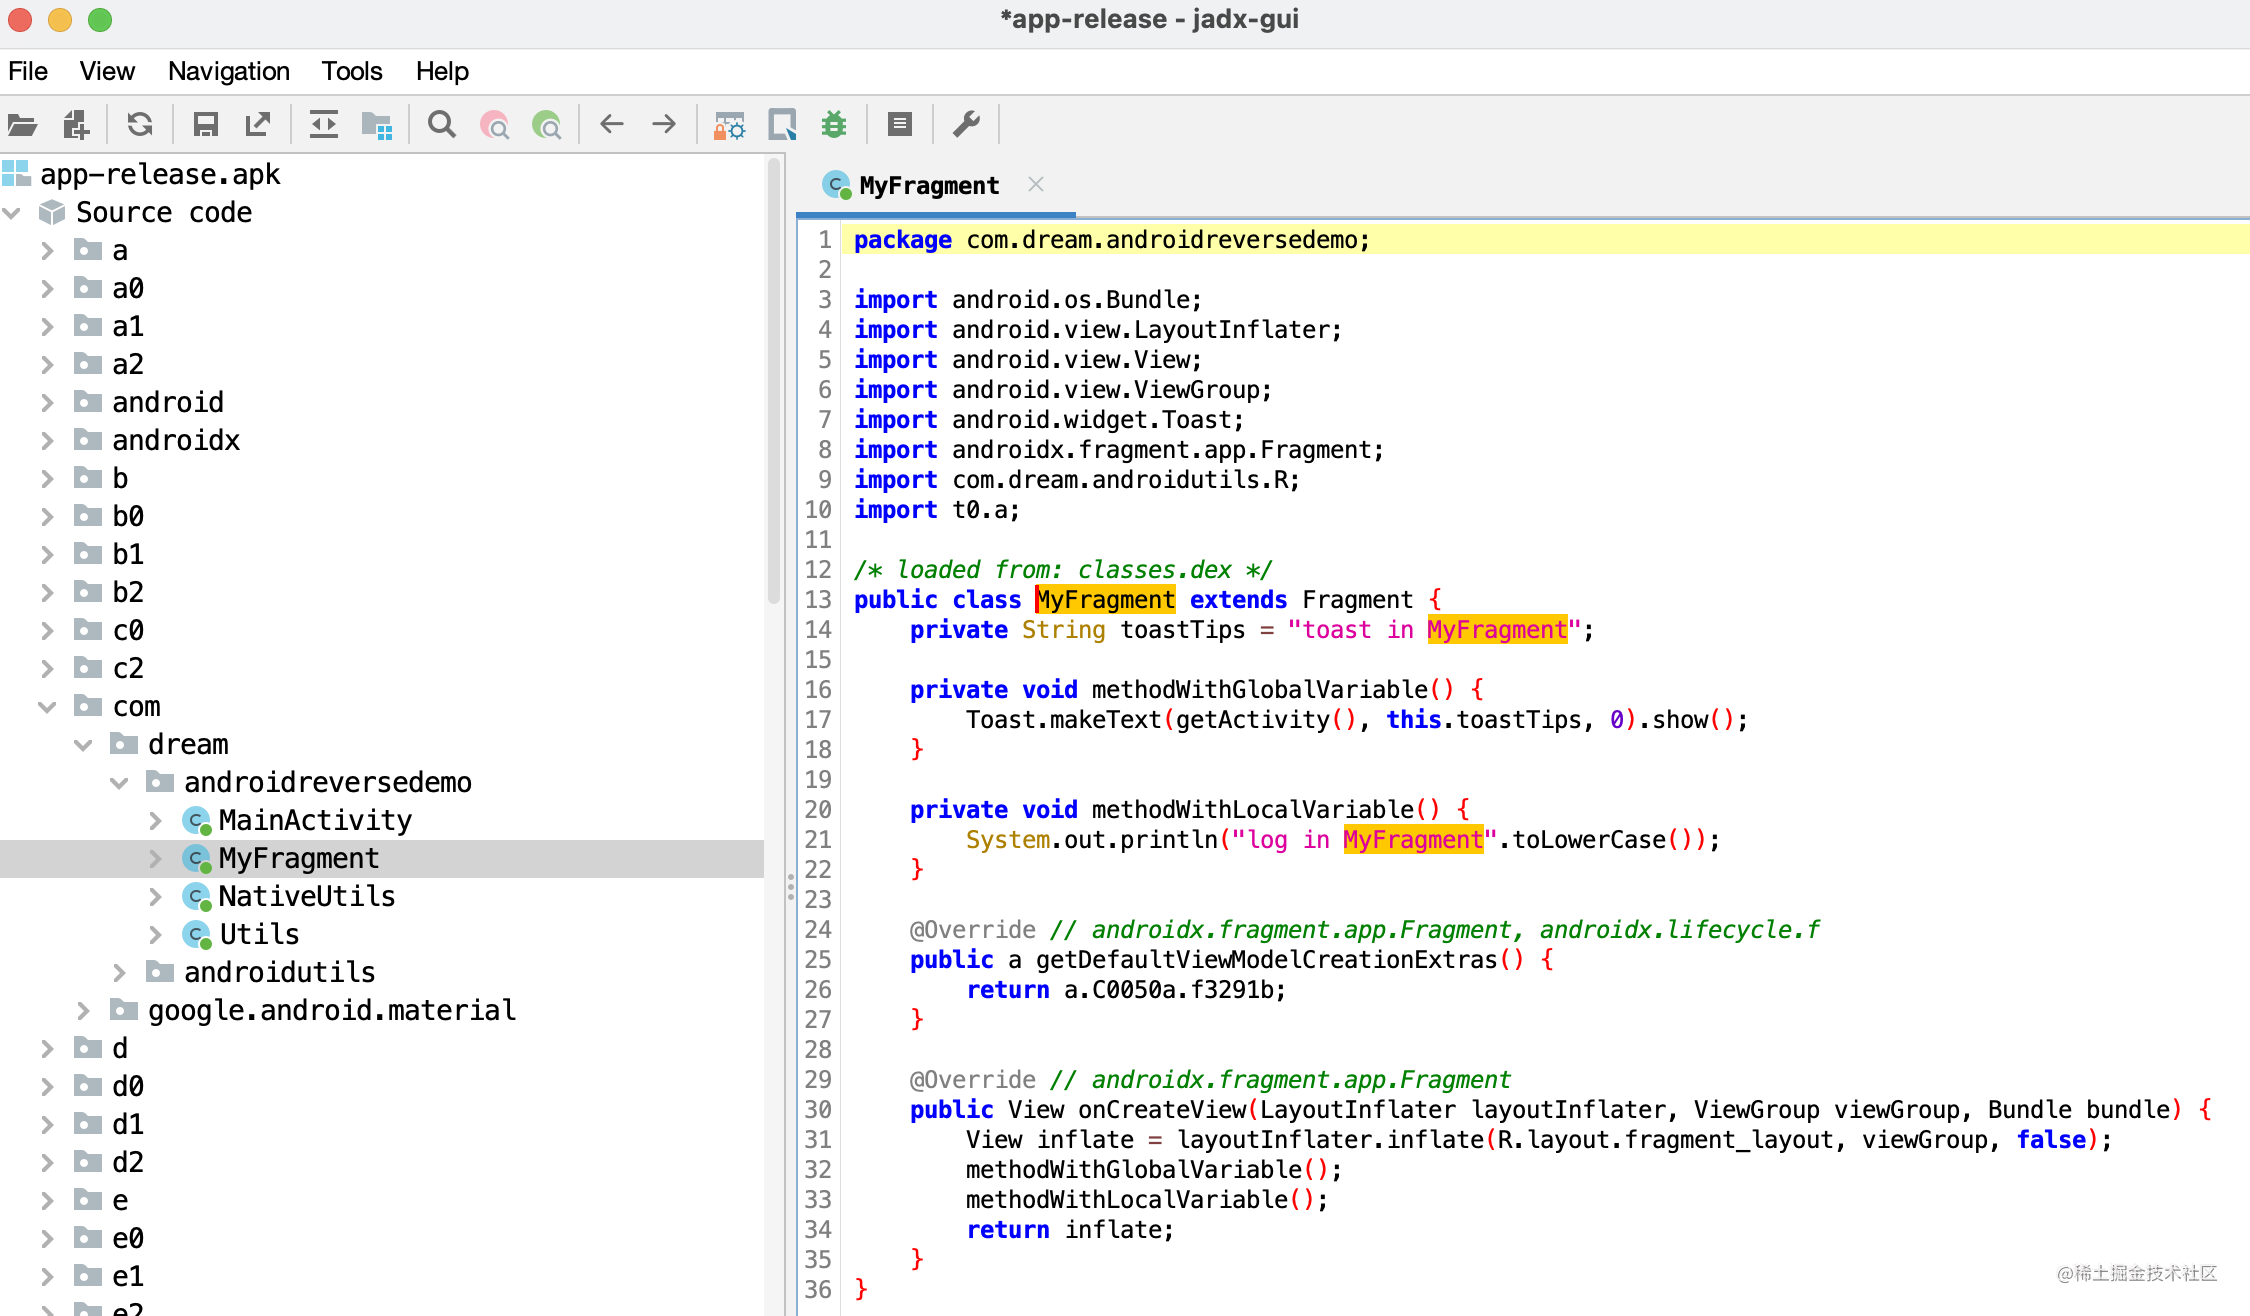Collapse the com package folder
Viewport: 2250px width, 1316px height.
tap(47, 707)
